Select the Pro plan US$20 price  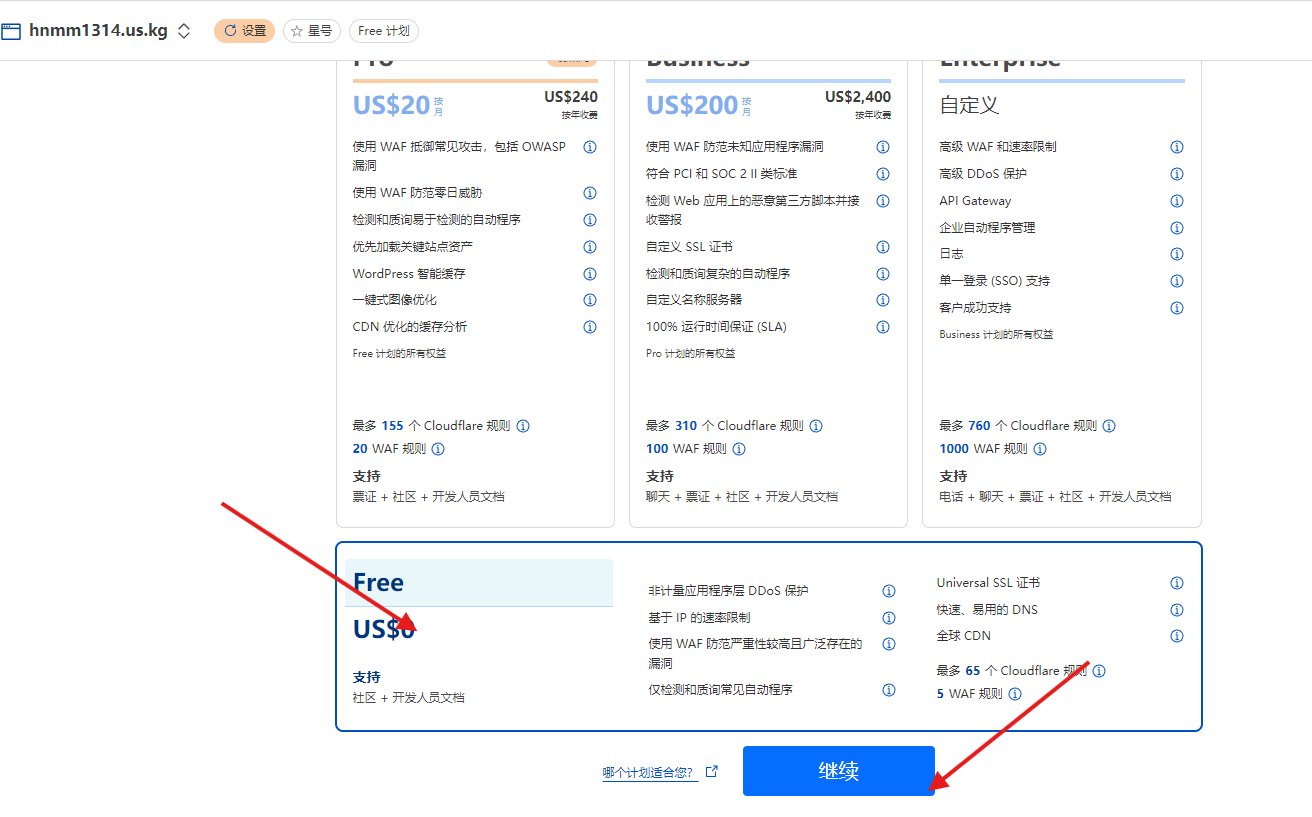(391, 105)
